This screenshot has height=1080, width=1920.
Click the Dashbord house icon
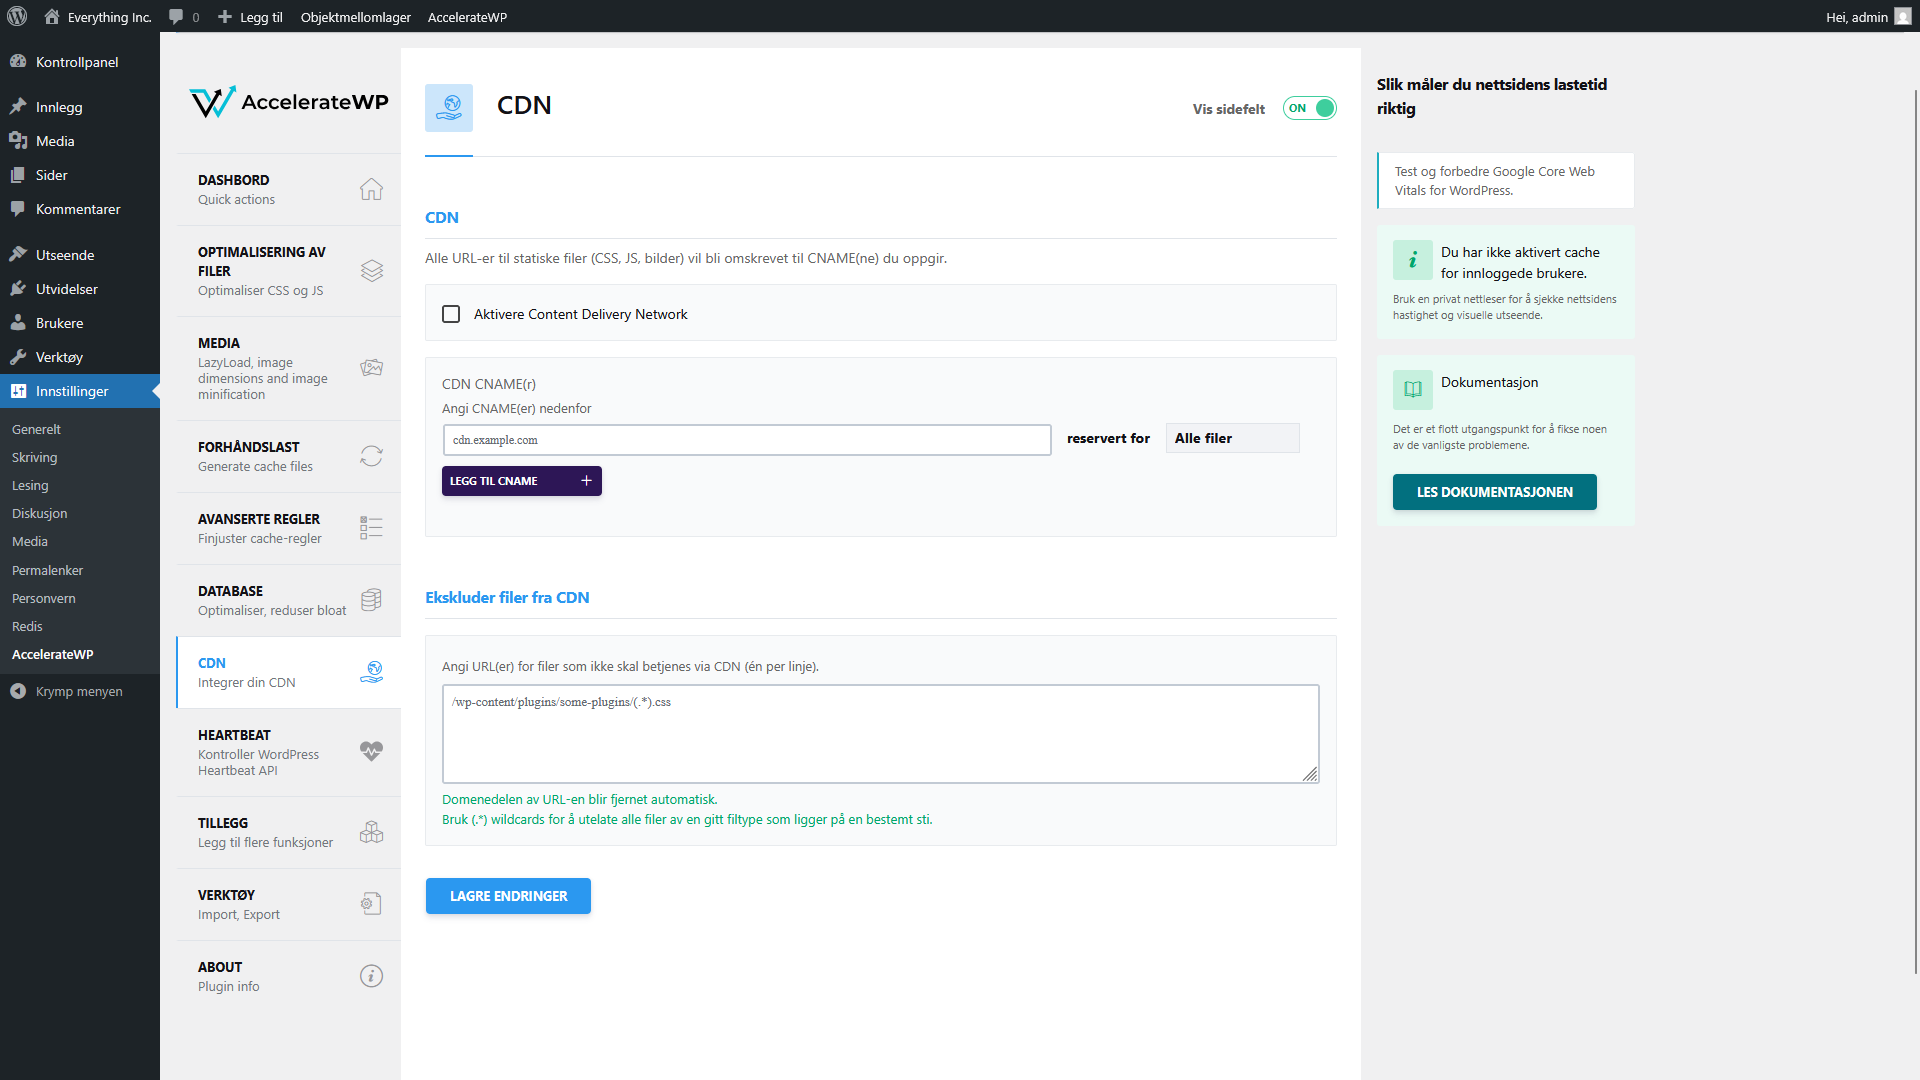371,189
